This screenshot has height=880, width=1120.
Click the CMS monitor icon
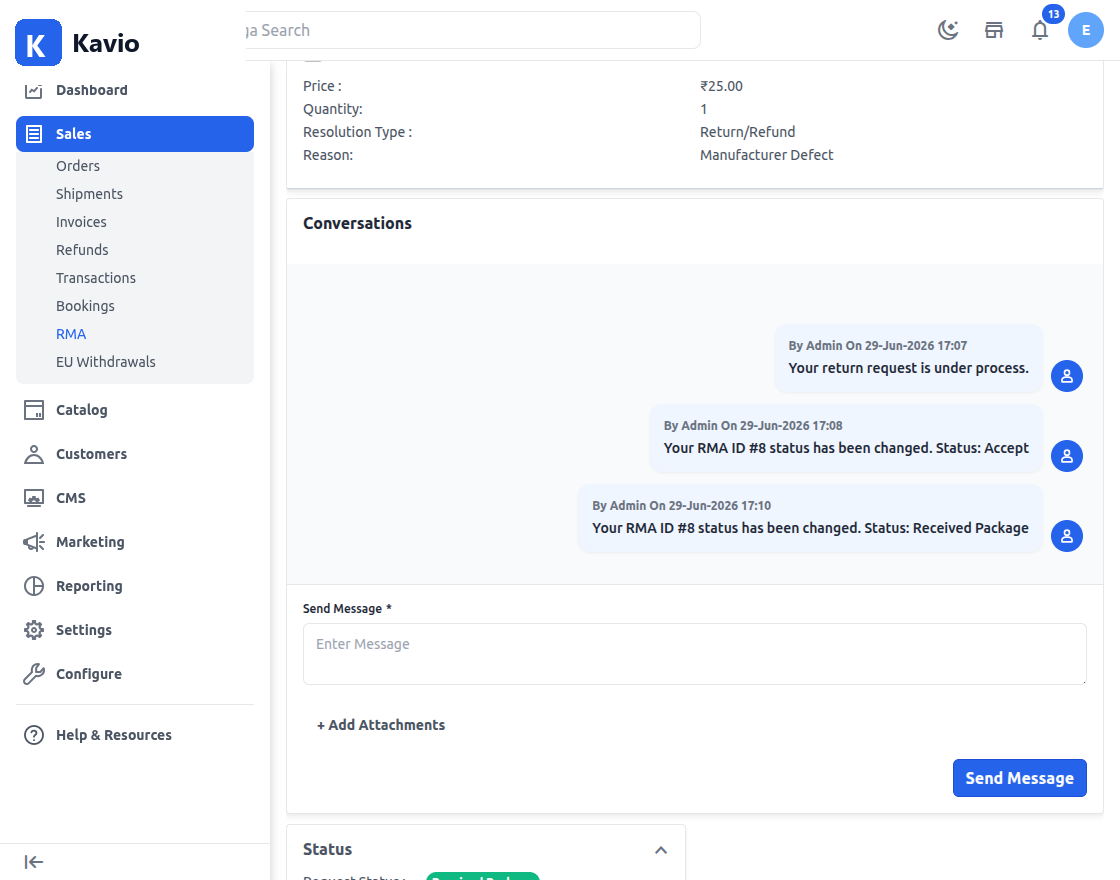point(34,498)
